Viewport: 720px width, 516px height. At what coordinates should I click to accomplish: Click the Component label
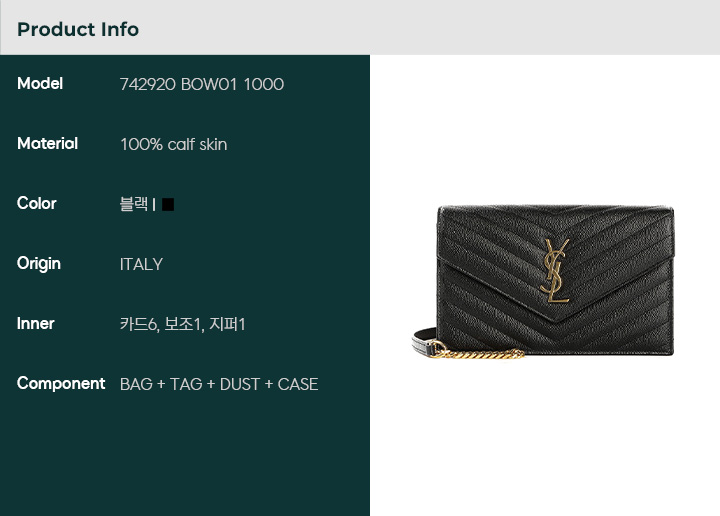pos(61,384)
